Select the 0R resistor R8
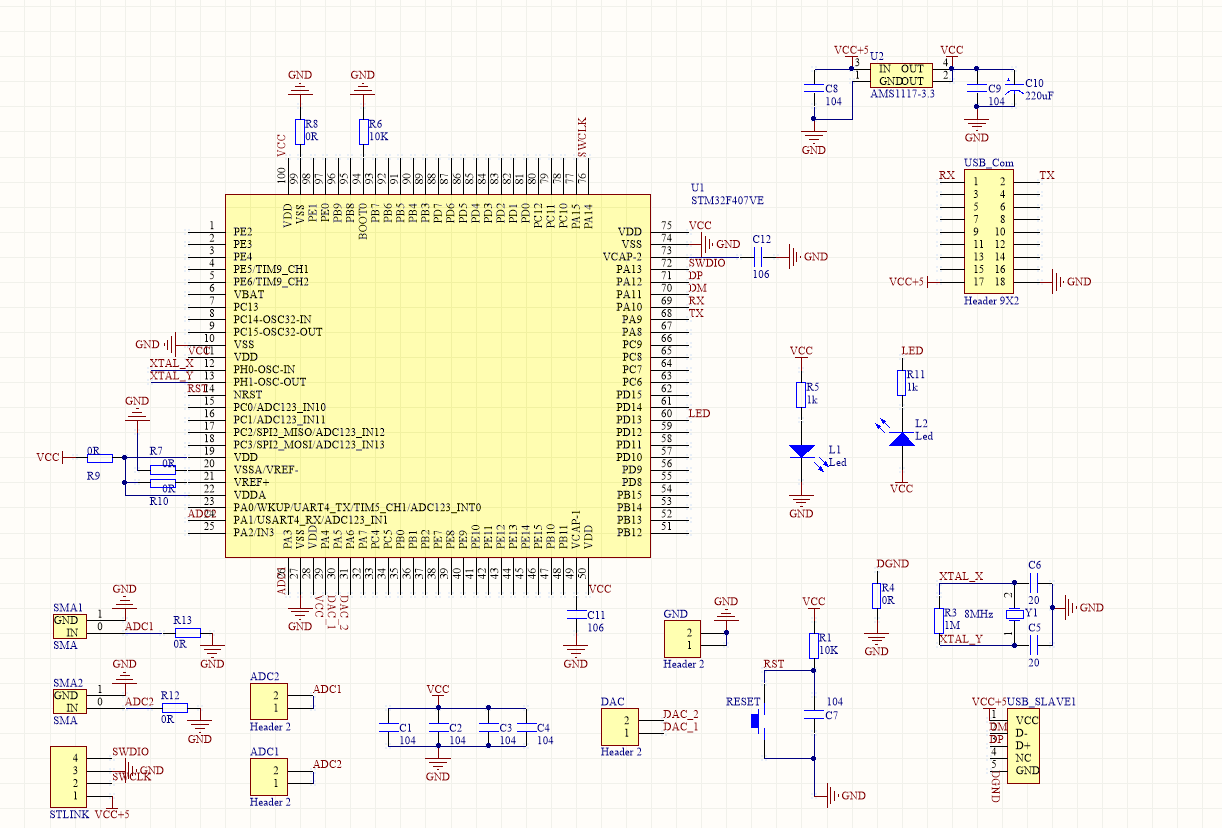This screenshot has height=828, width=1222. click(299, 131)
